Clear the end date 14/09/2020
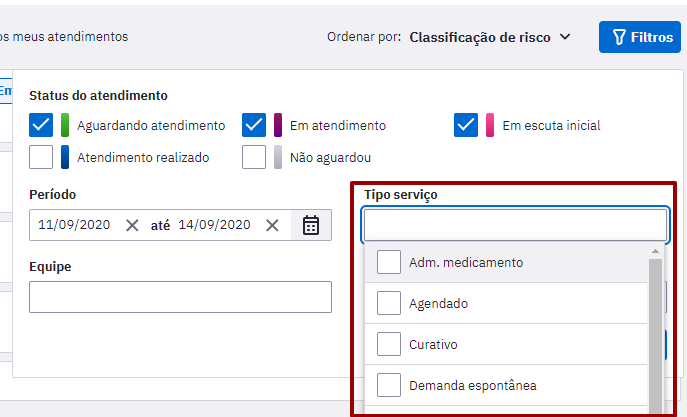 pyautogui.click(x=272, y=226)
